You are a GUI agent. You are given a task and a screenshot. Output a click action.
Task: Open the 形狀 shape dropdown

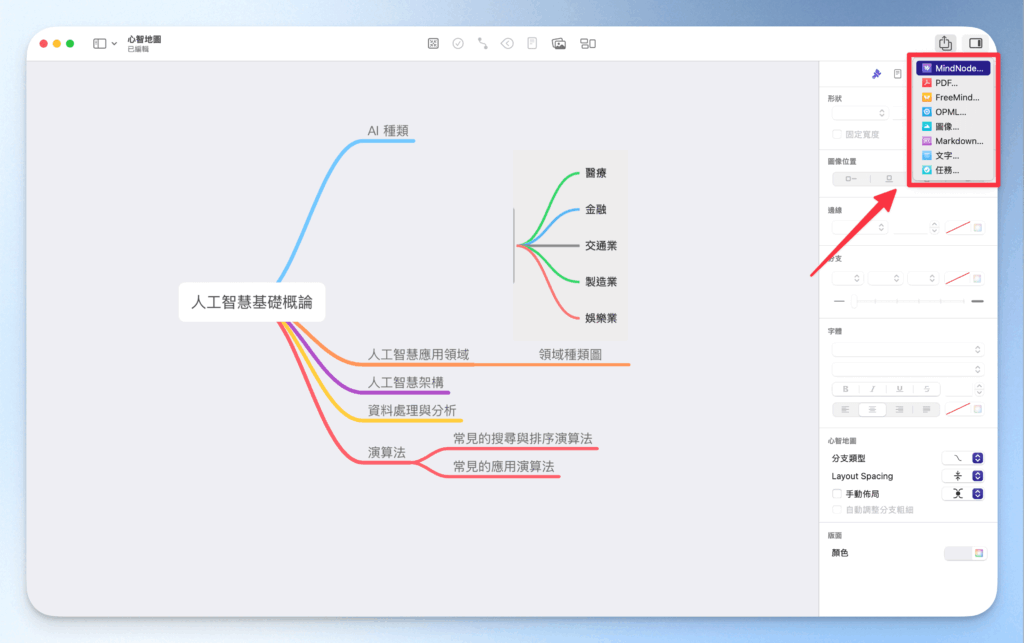859,113
